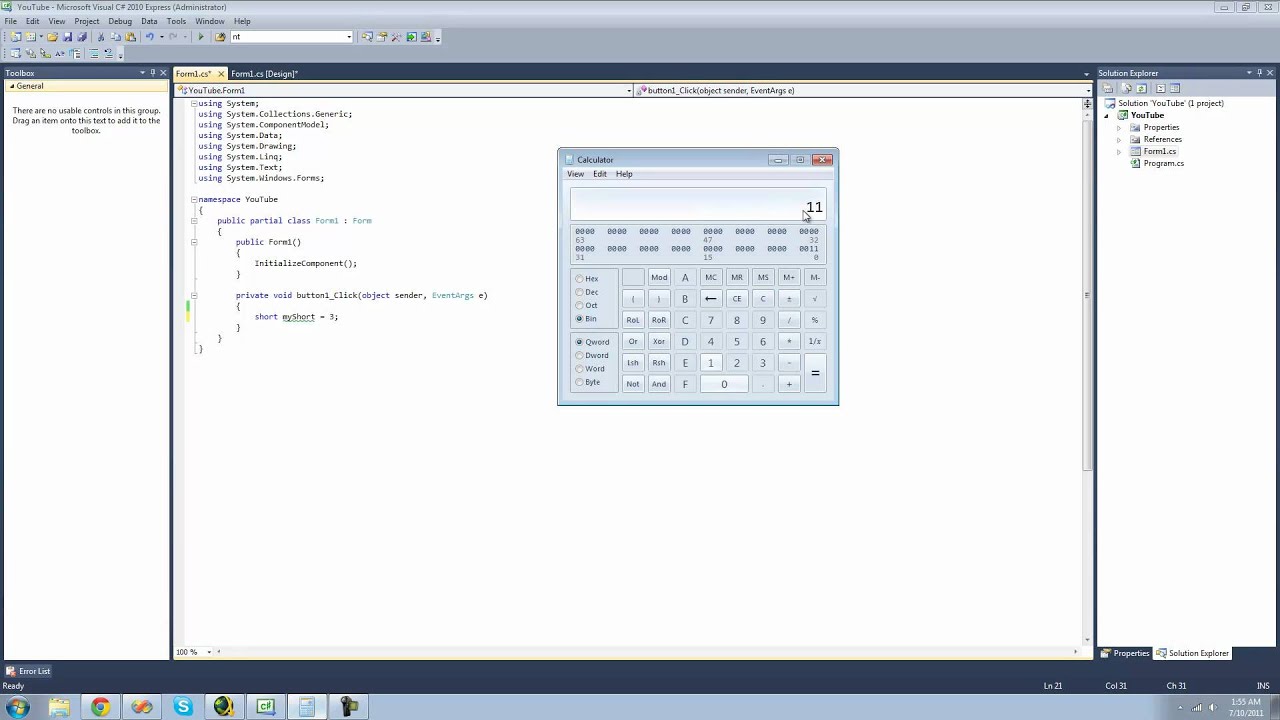The height and width of the screenshot is (720, 1280).
Task: Click the MS memory store button
Action: 763,278
